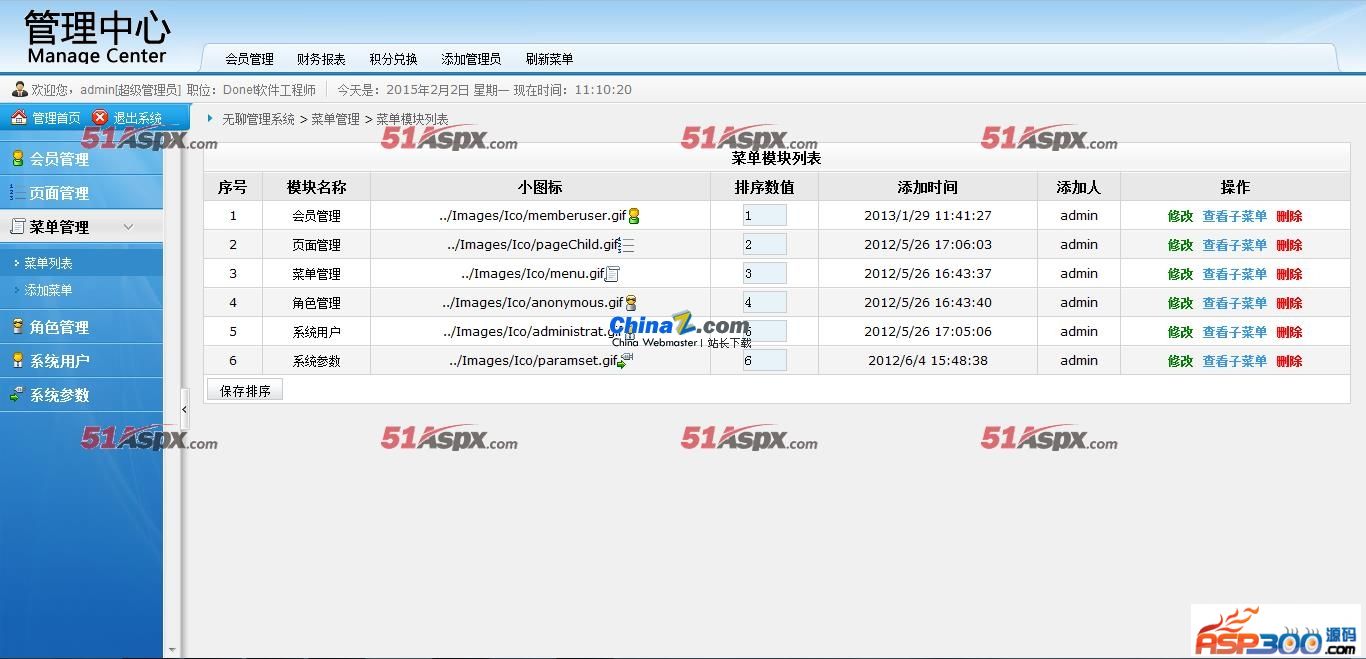The height and width of the screenshot is (659, 1366).
Task: Click the 模块名称 column header
Action: coord(316,187)
